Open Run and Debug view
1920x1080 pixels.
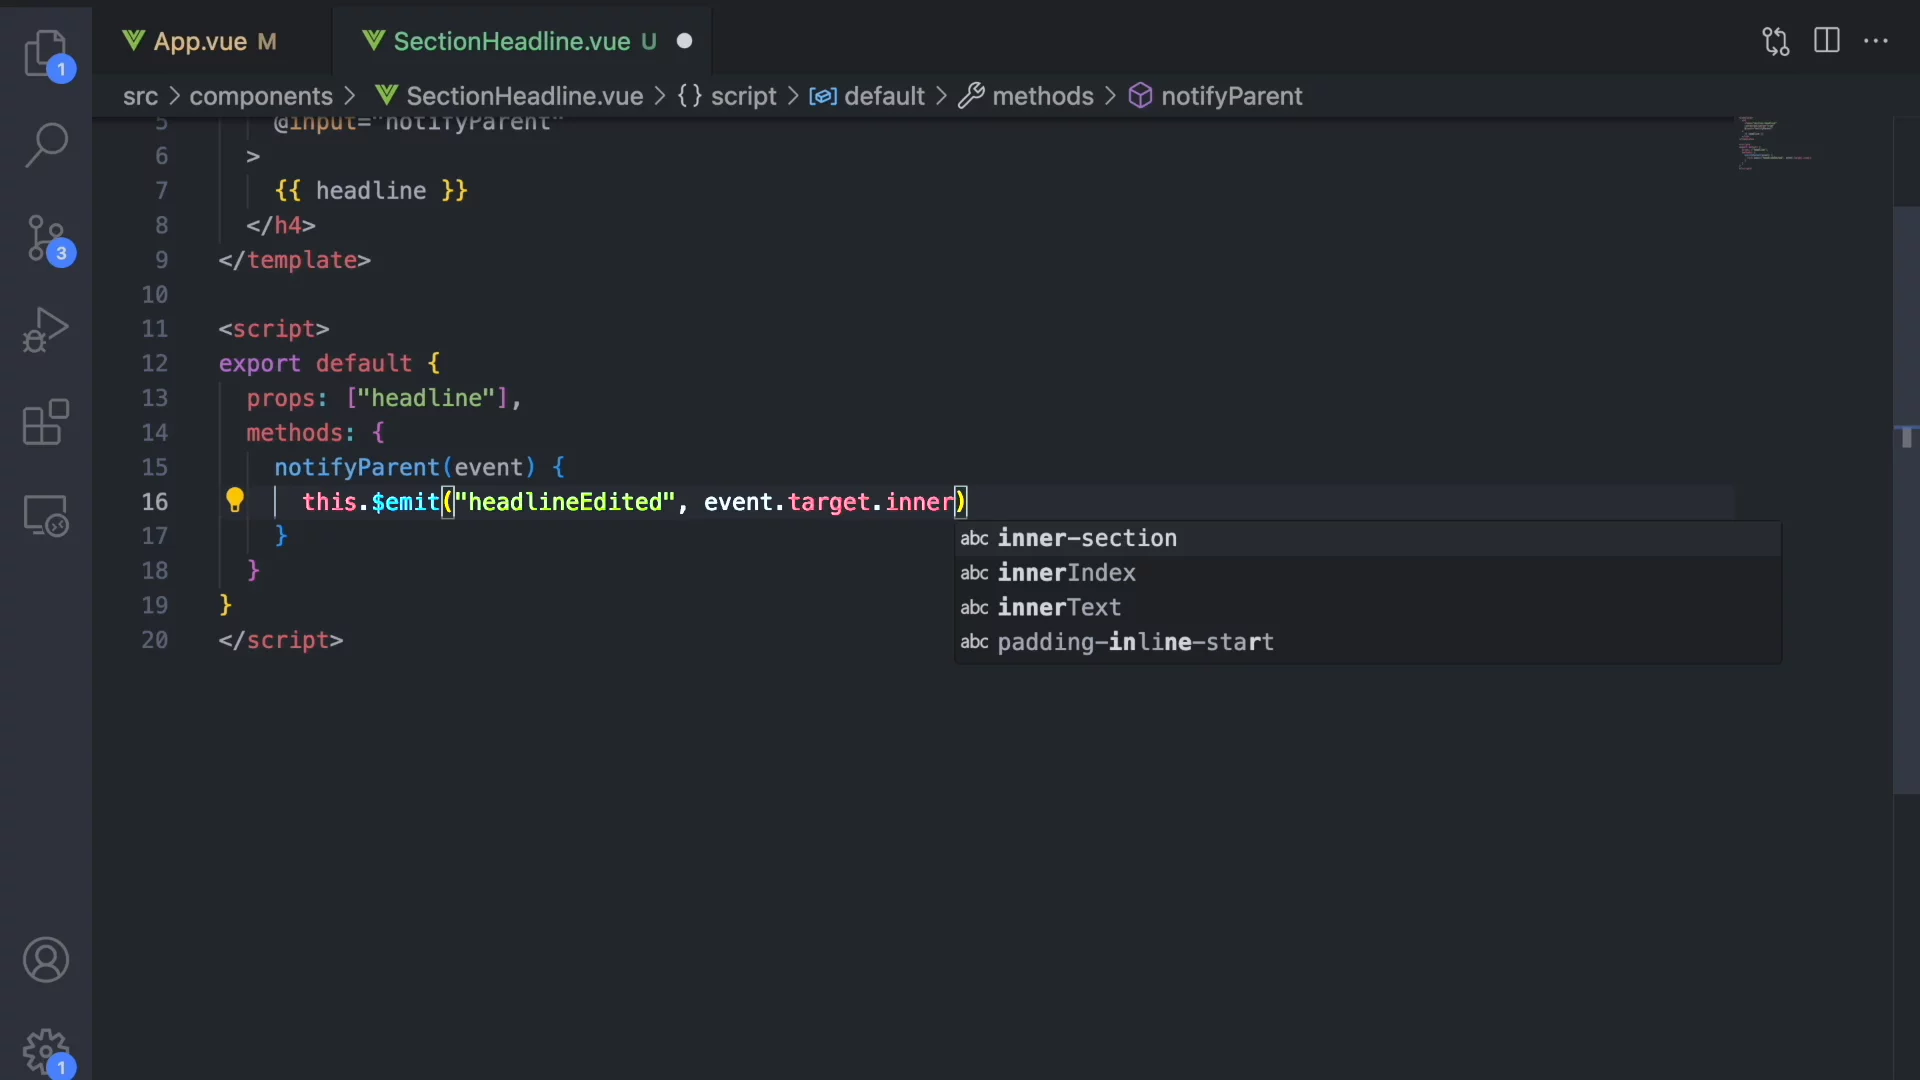46,329
